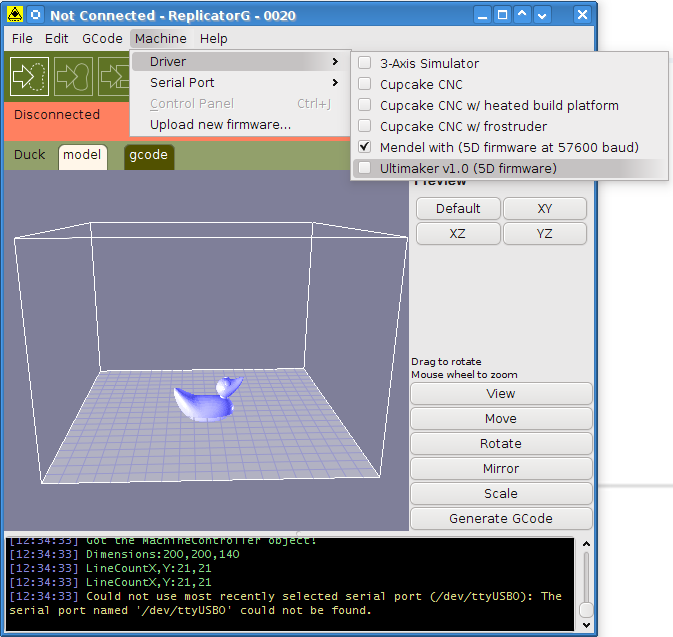Click the Generate GCode button
The height and width of the screenshot is (637, 673).
coord(501,519)
